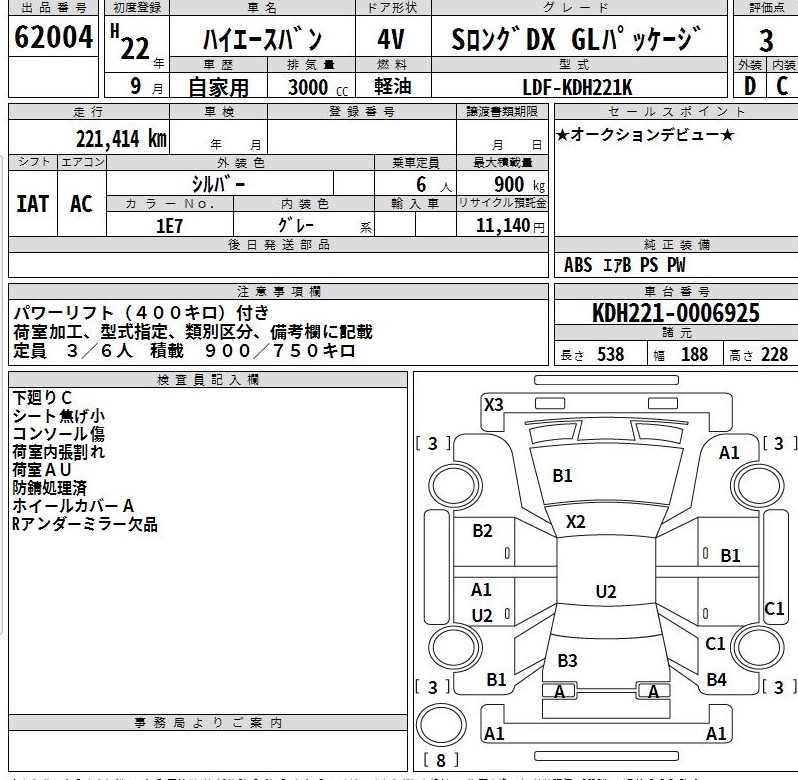Select the B3 mark on the rear hatch
The image size is (798, 780).
pos(567,660)
